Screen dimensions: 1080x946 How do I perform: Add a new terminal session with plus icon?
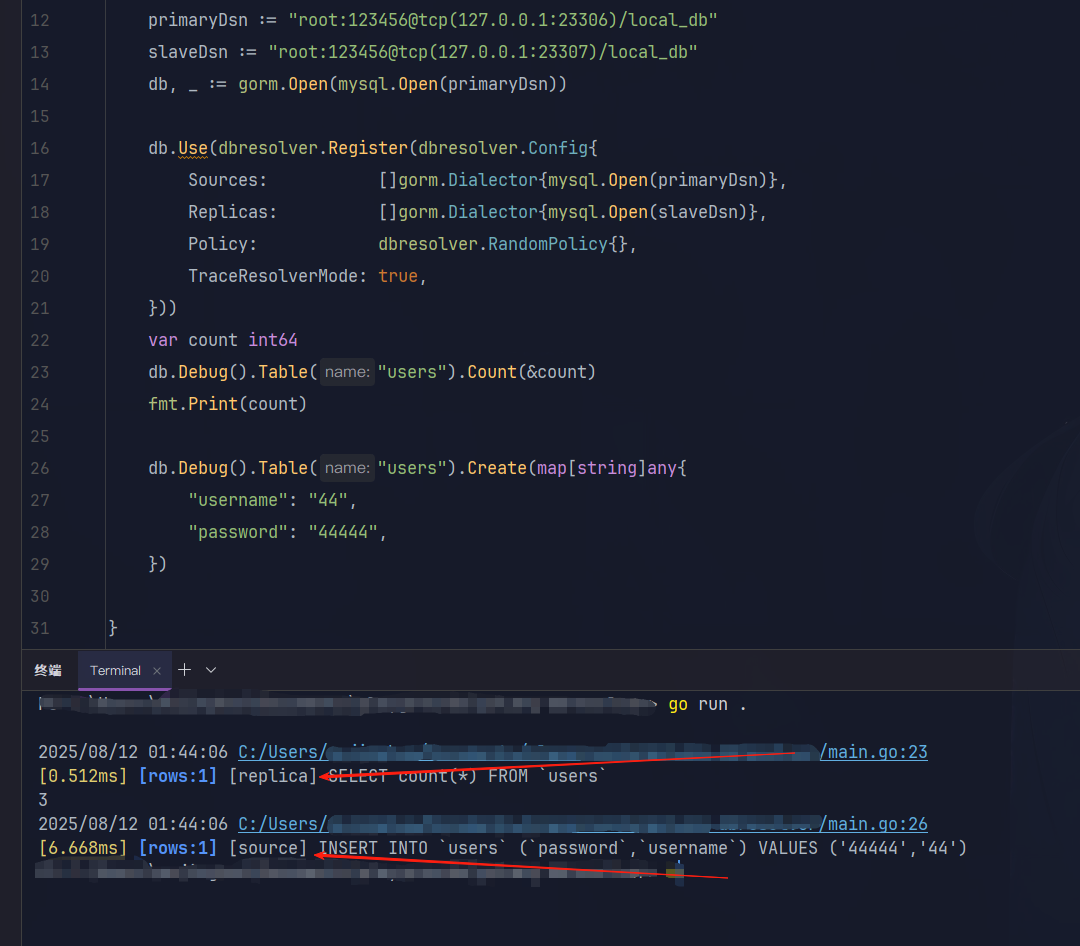(x=184, y=670)
